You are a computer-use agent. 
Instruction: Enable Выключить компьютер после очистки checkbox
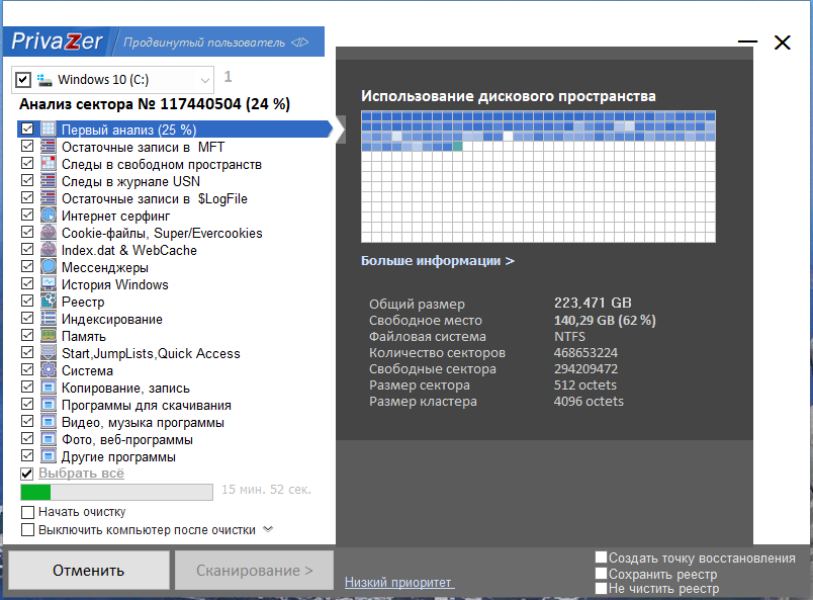[x=27, y=530]
